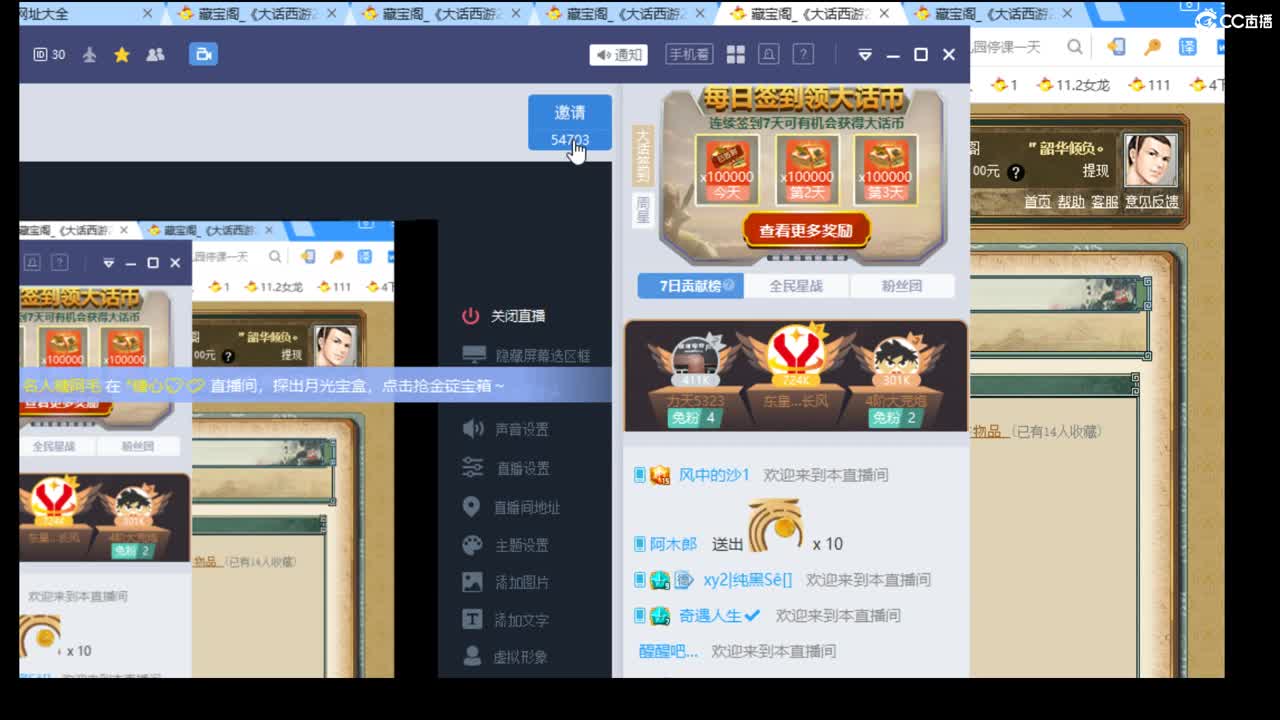
Task: Click the rocket icon in CC title bar
Action: point(90,55)
